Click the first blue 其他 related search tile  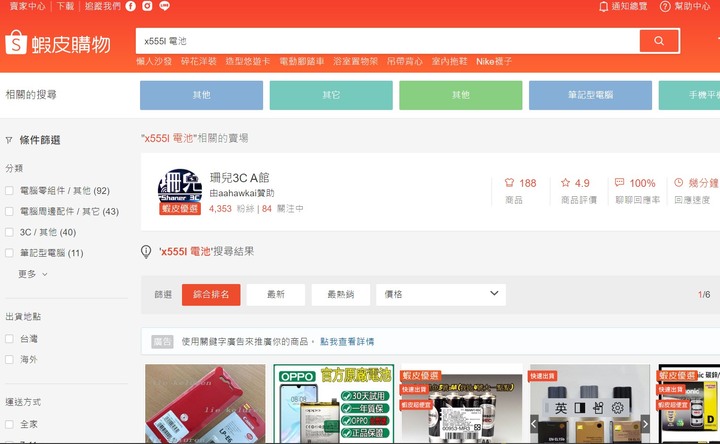pos(202,95)
